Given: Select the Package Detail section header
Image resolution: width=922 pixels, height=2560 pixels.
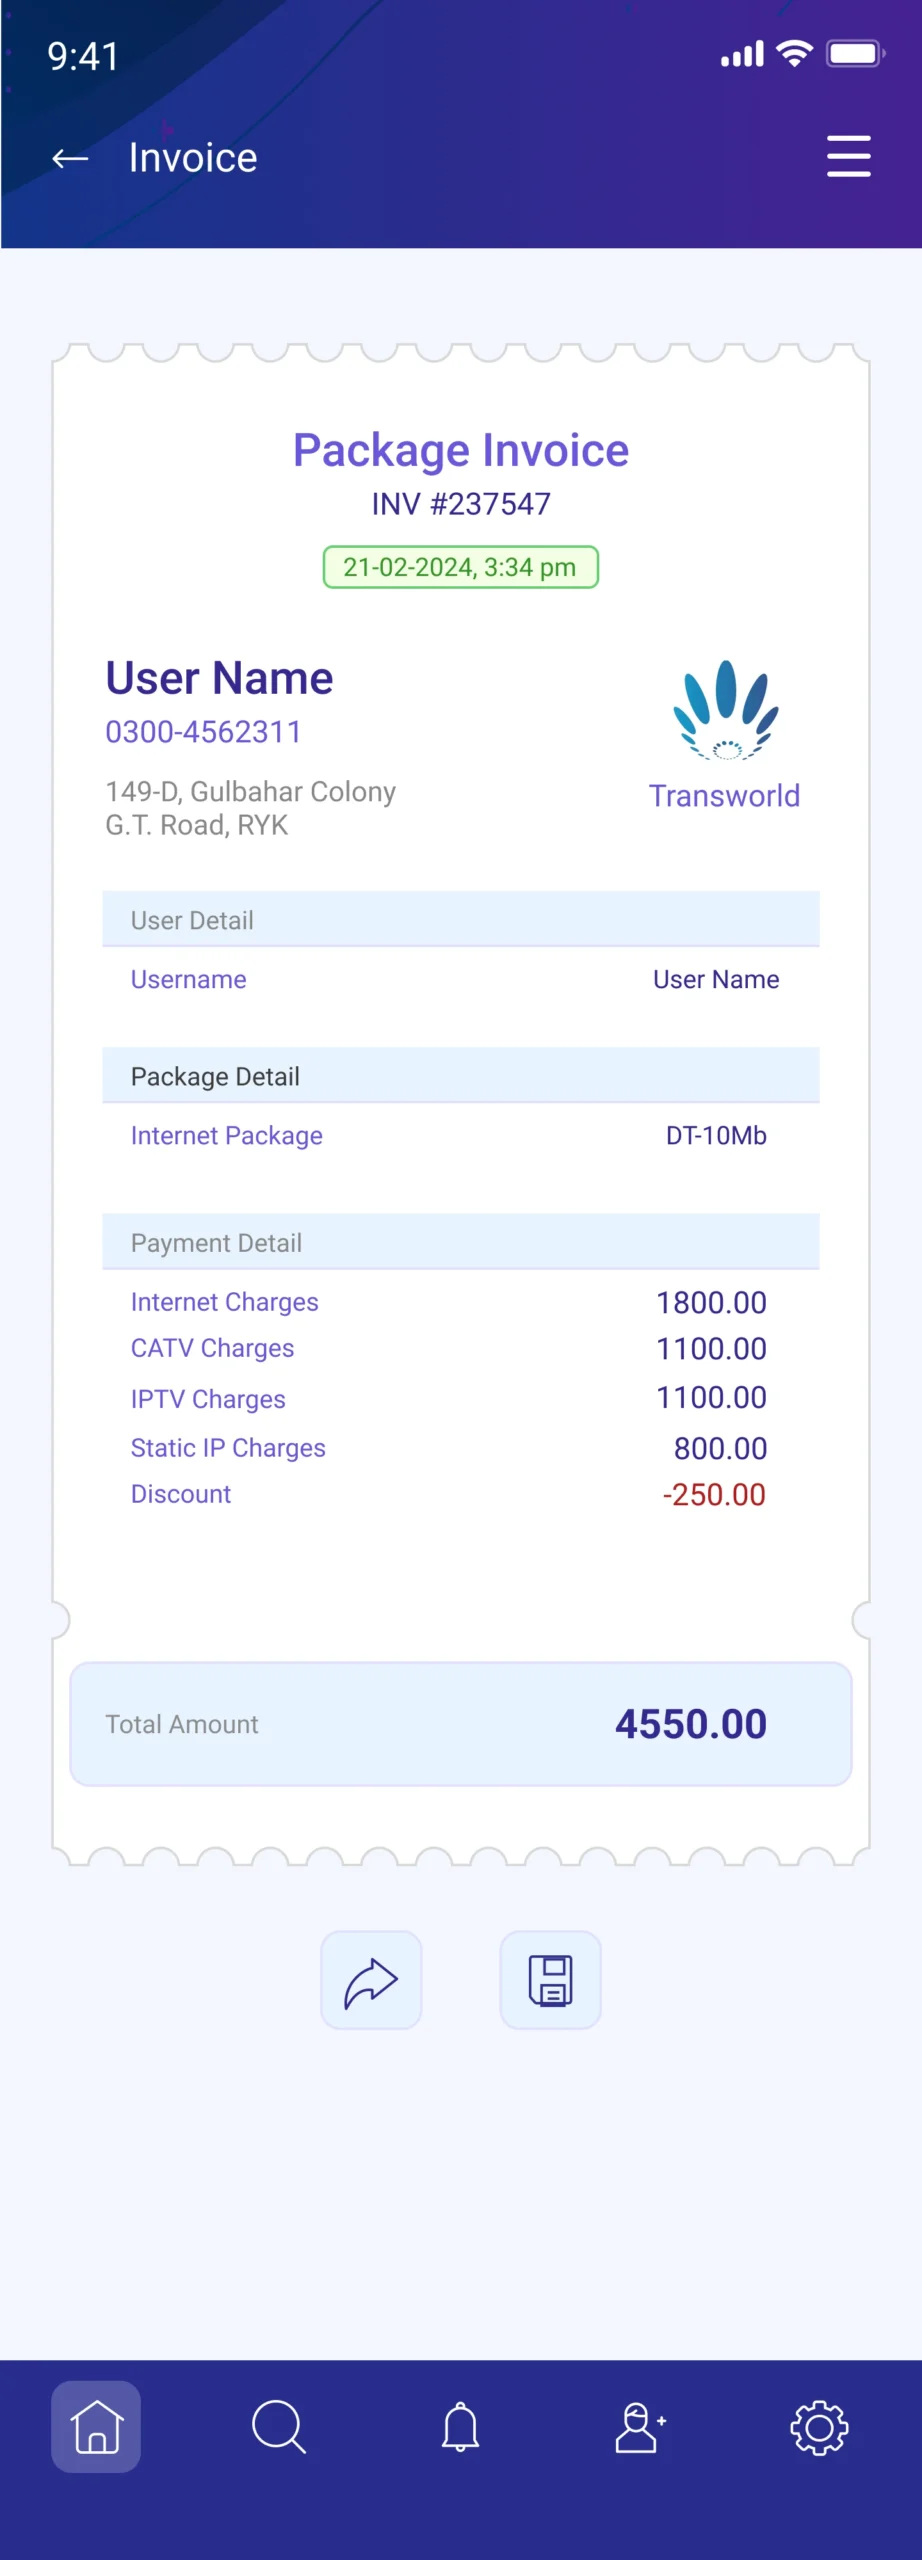Looking at the screenshot, I should [x=460, y=1076].
